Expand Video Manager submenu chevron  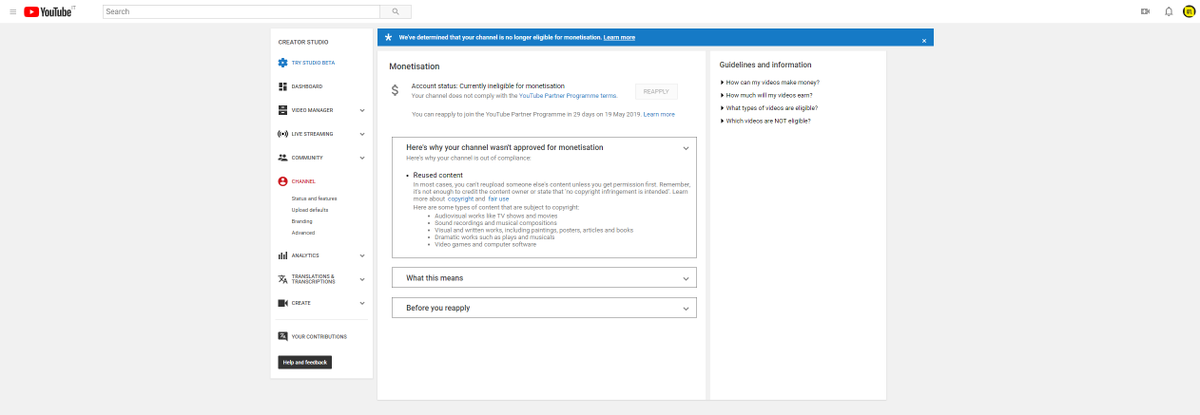(x=362, y=110)
